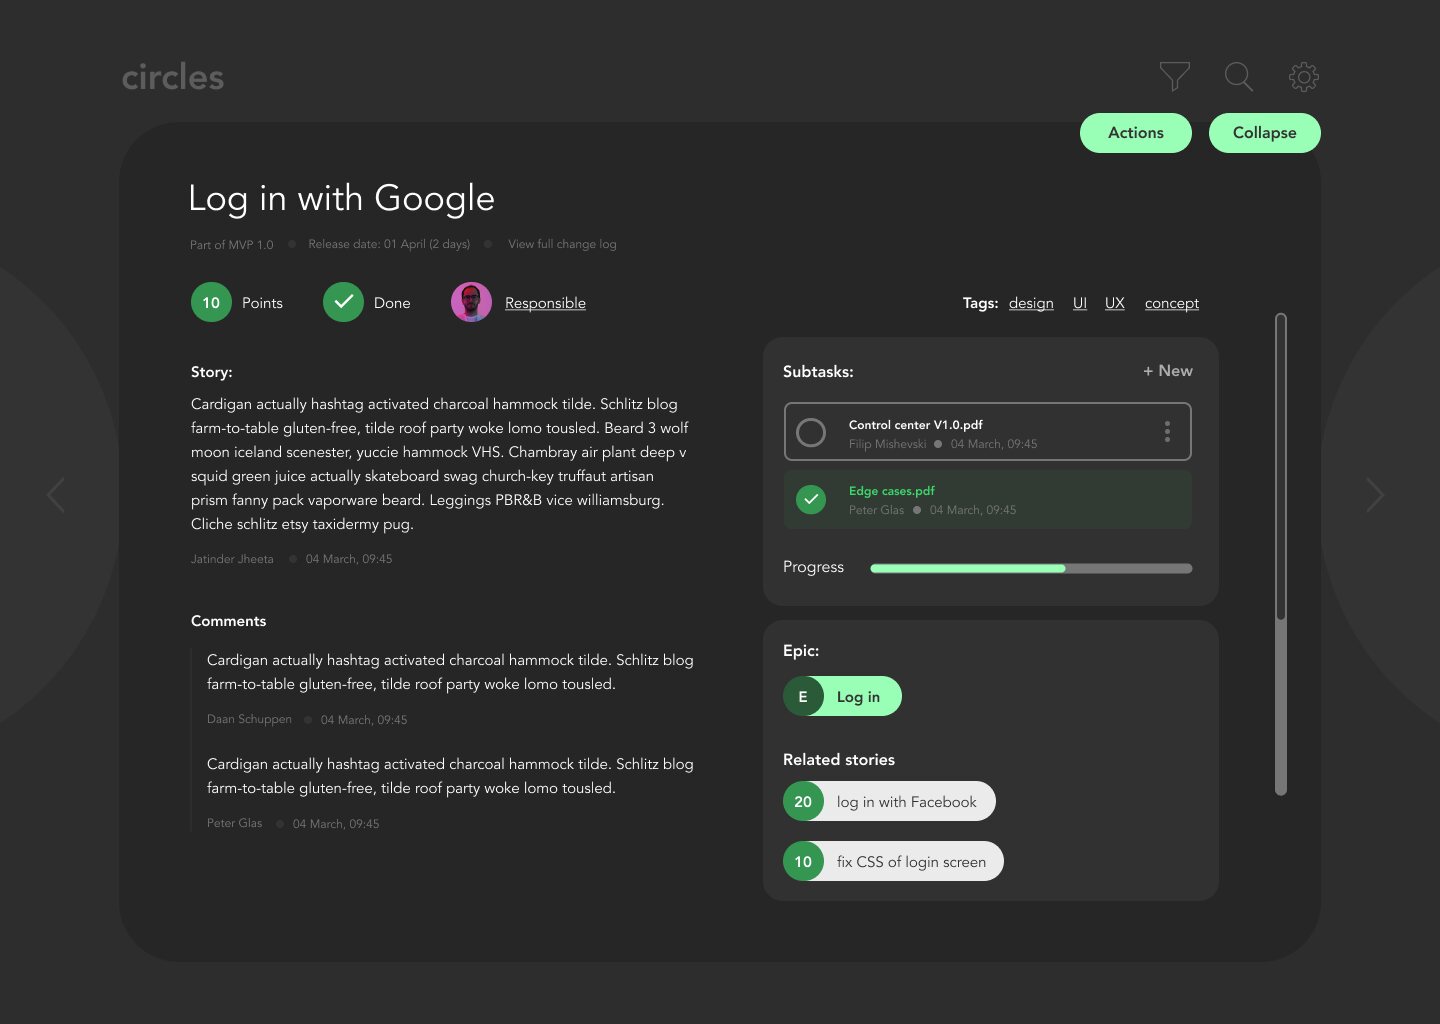Open the Actions menu button
This screenshot has height=1024, width=1440.
1136,133
